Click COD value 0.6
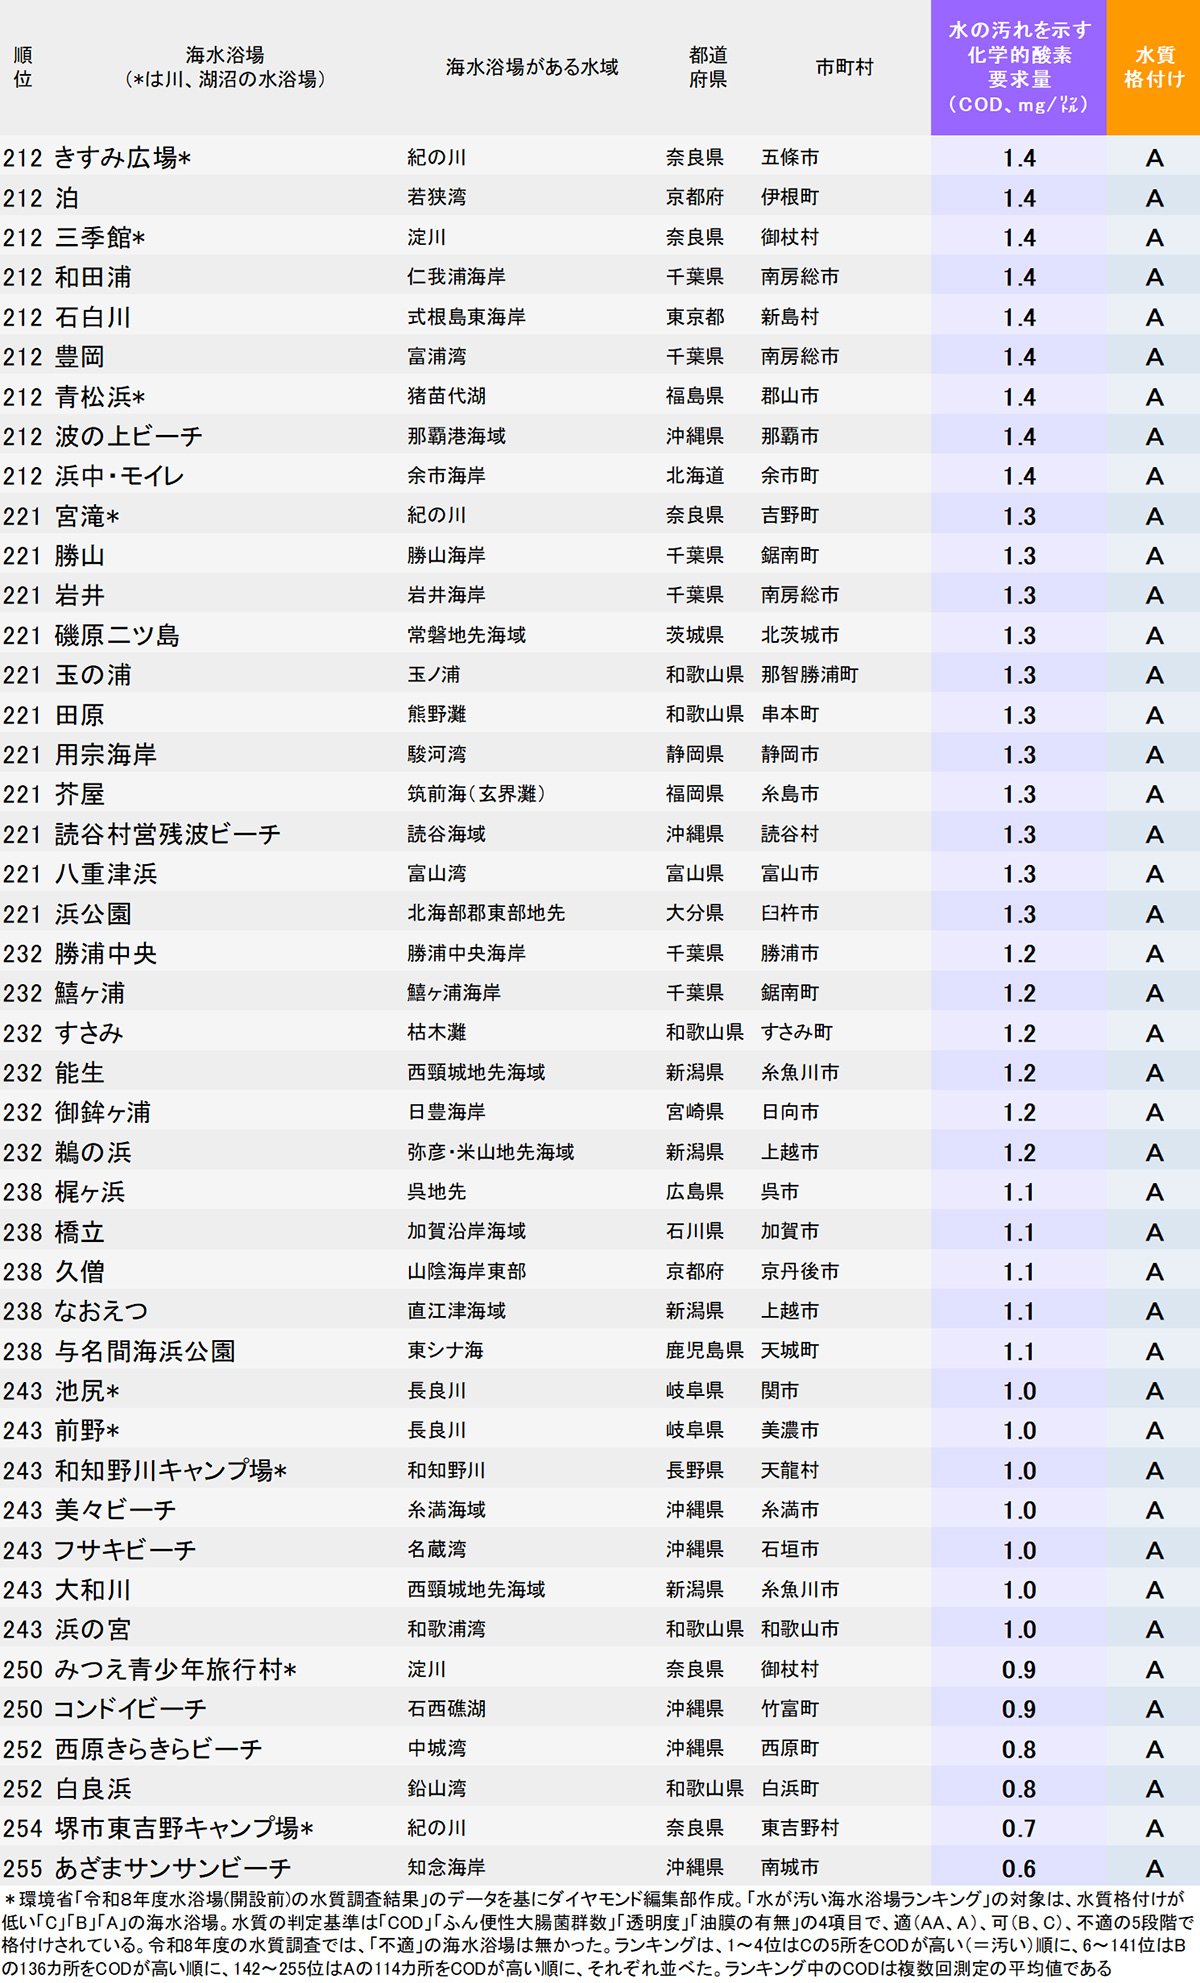 [1019, 1869]
